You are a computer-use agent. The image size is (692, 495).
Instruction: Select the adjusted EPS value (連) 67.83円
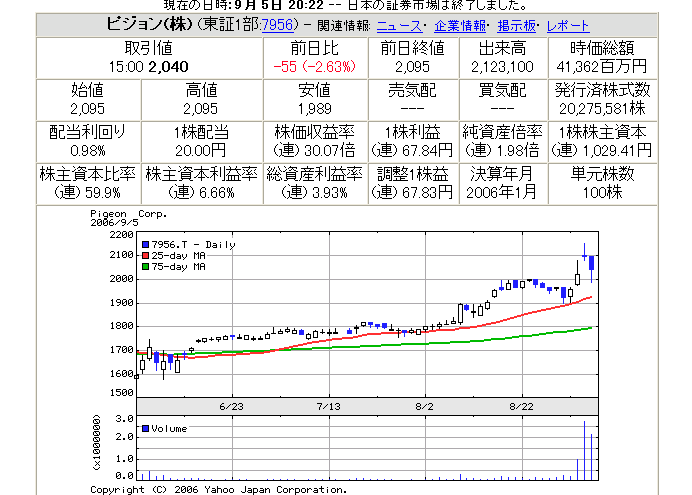pyautogui.click(x=412, y=193)
